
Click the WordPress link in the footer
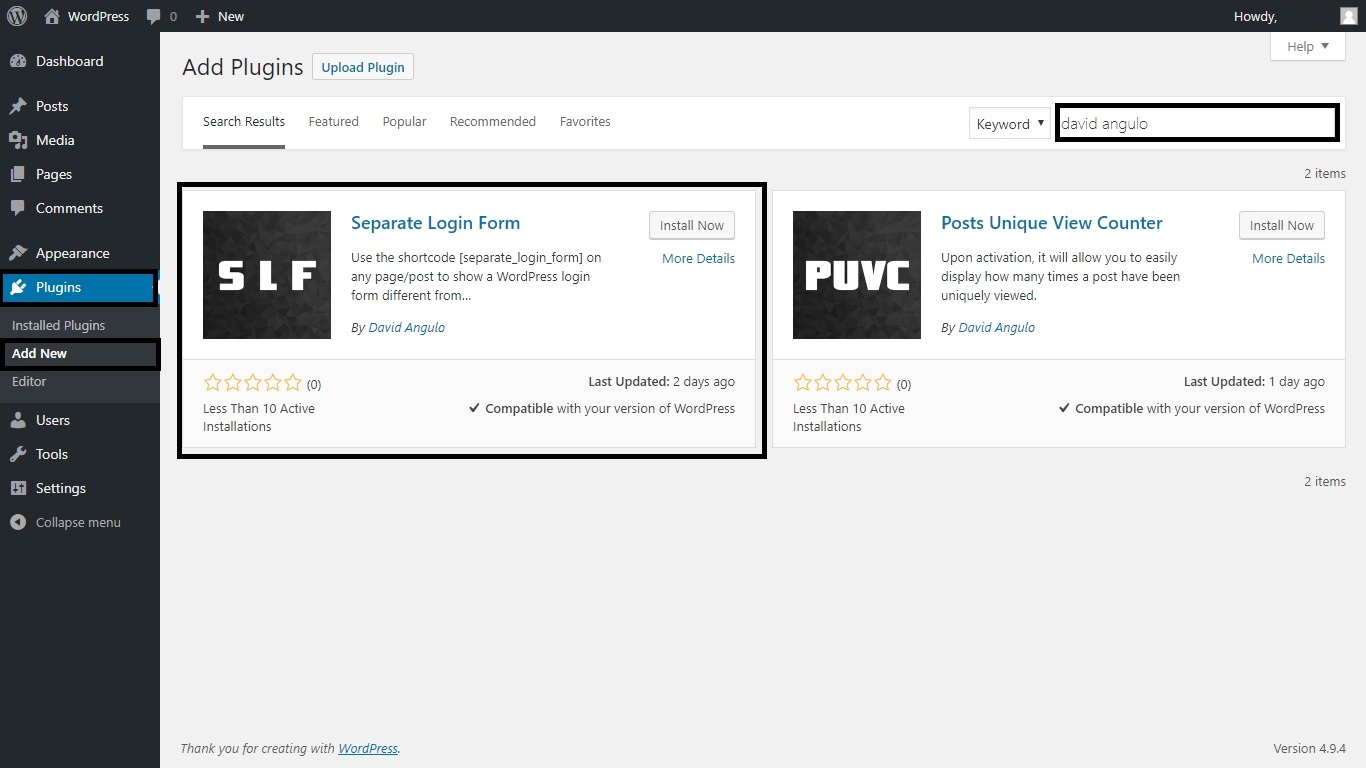[x=368, y=748]
